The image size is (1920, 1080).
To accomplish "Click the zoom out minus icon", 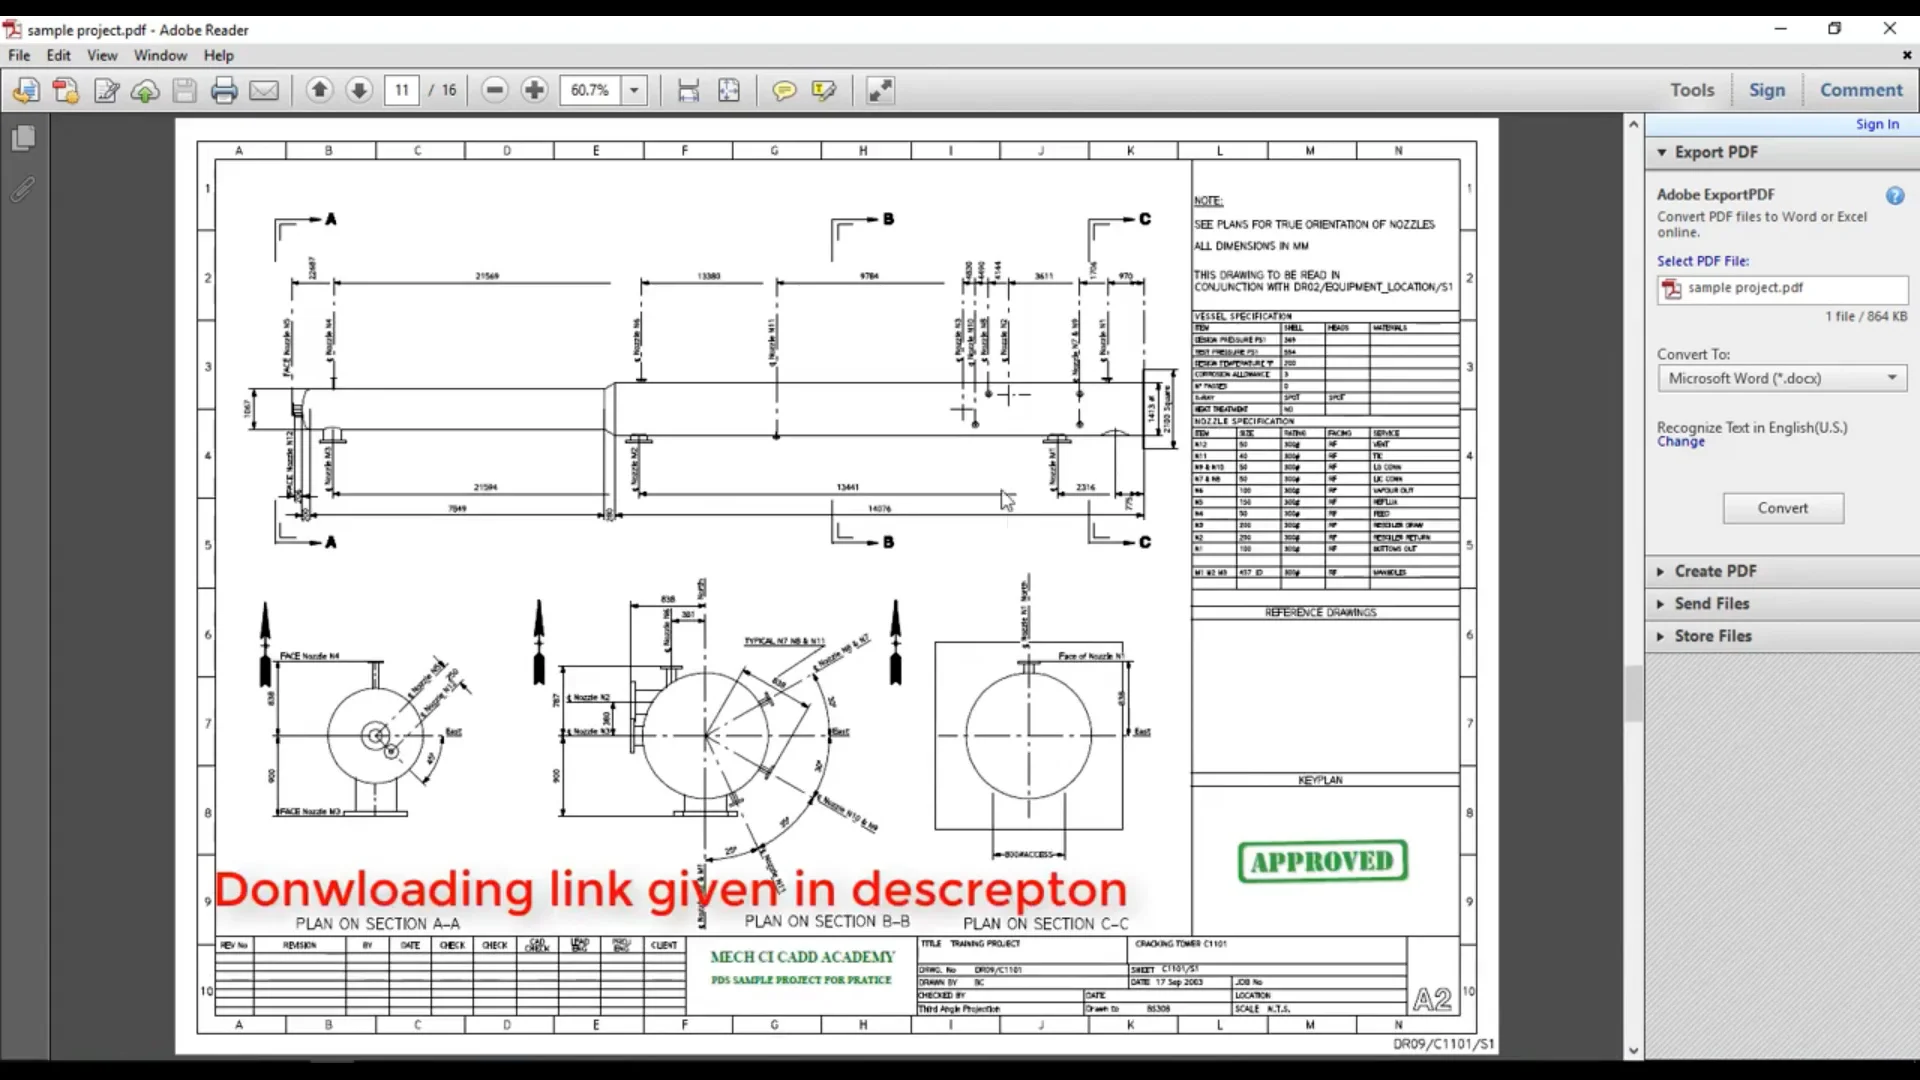I will [494, 90].
